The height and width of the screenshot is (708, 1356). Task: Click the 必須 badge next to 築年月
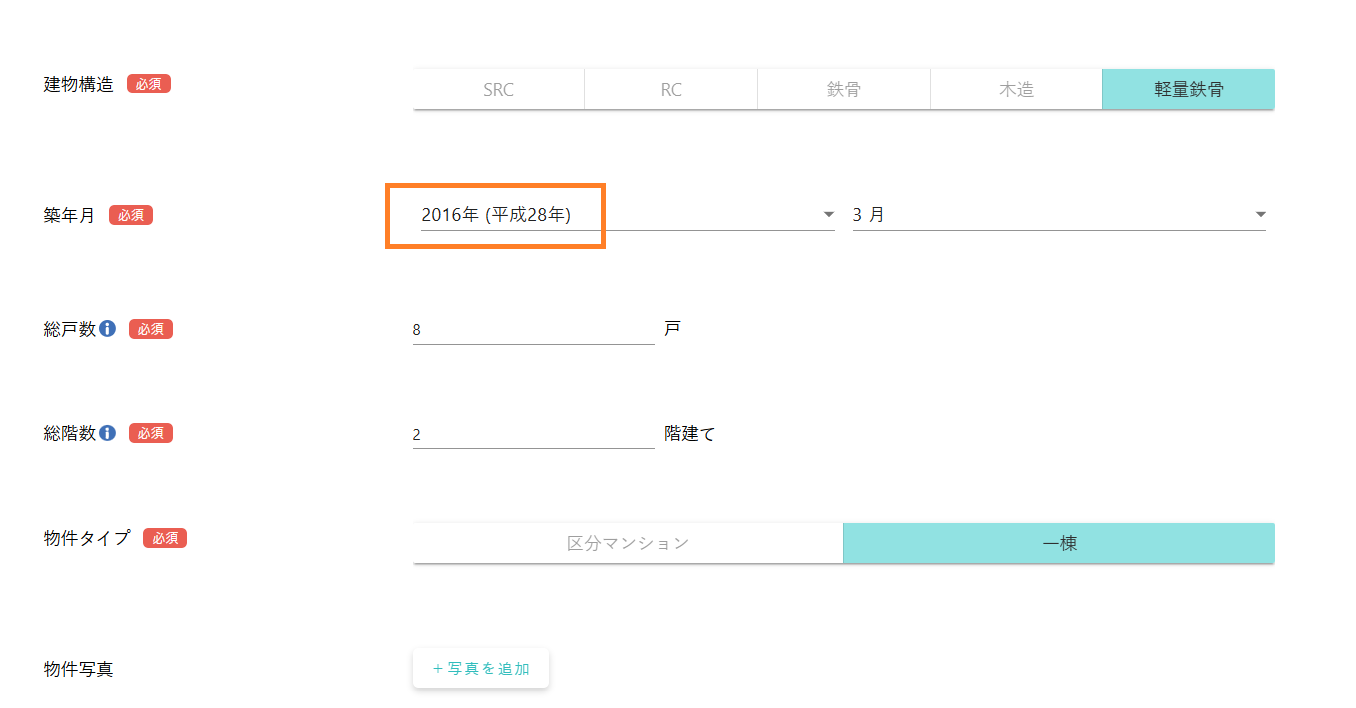131,215
